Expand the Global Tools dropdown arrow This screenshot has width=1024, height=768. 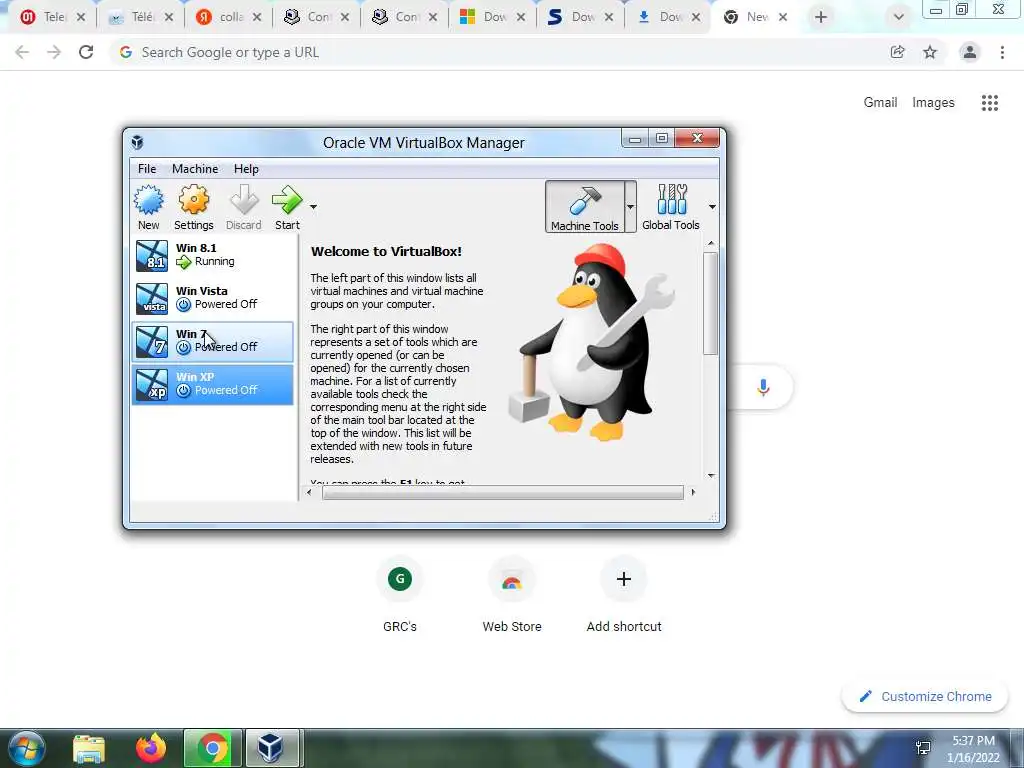pos(712,207)
